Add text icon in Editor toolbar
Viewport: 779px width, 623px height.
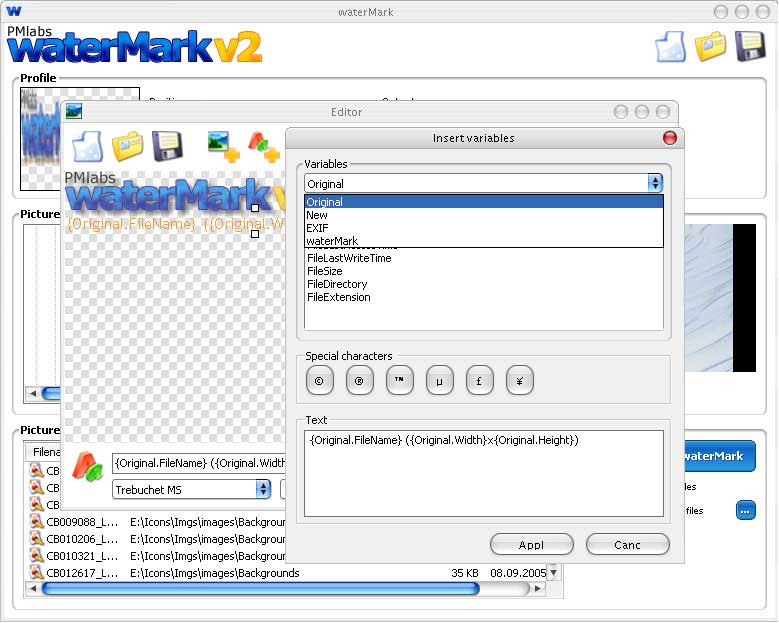pyautogui.click(x=264, y=147)
